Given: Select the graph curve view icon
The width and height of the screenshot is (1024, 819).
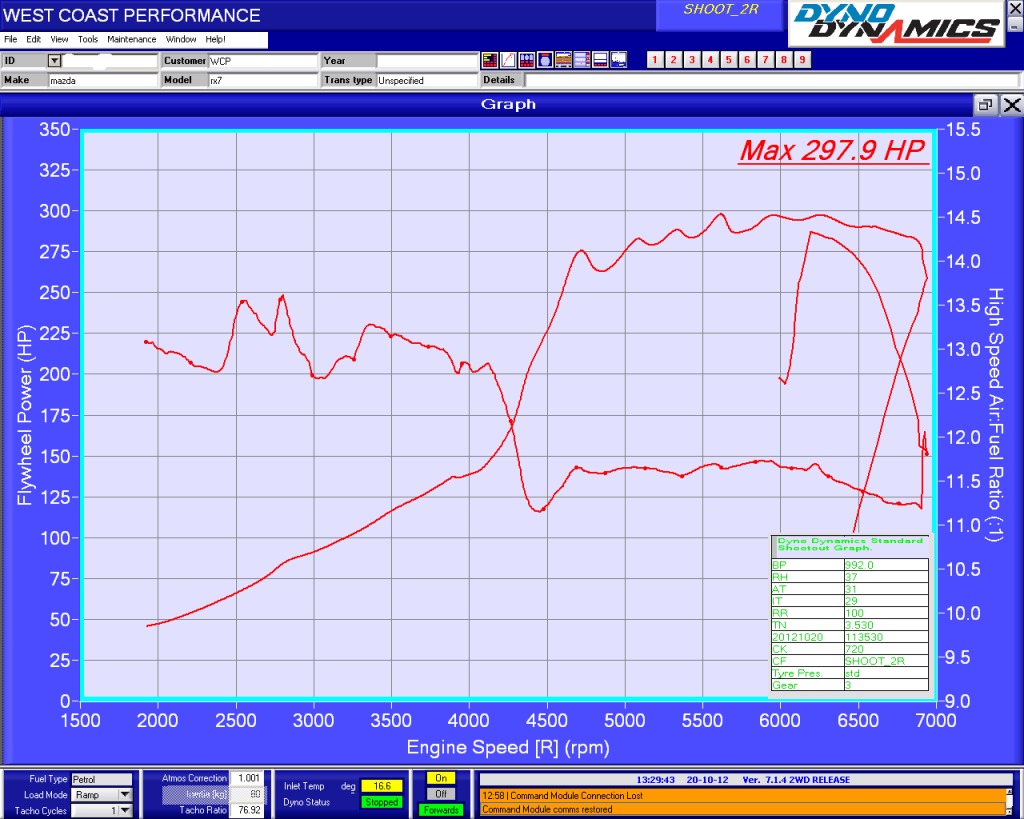Looking at the screenshot, I should 508,60.
